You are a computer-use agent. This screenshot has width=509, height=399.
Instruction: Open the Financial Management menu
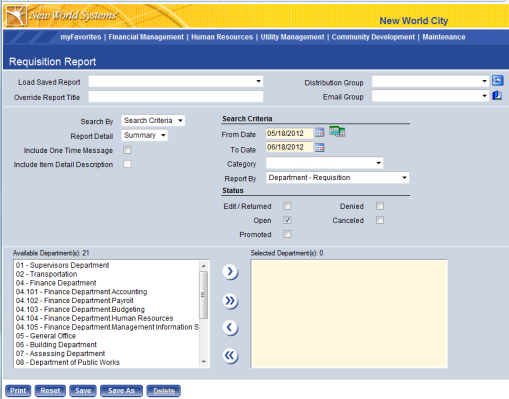[146, 37]
